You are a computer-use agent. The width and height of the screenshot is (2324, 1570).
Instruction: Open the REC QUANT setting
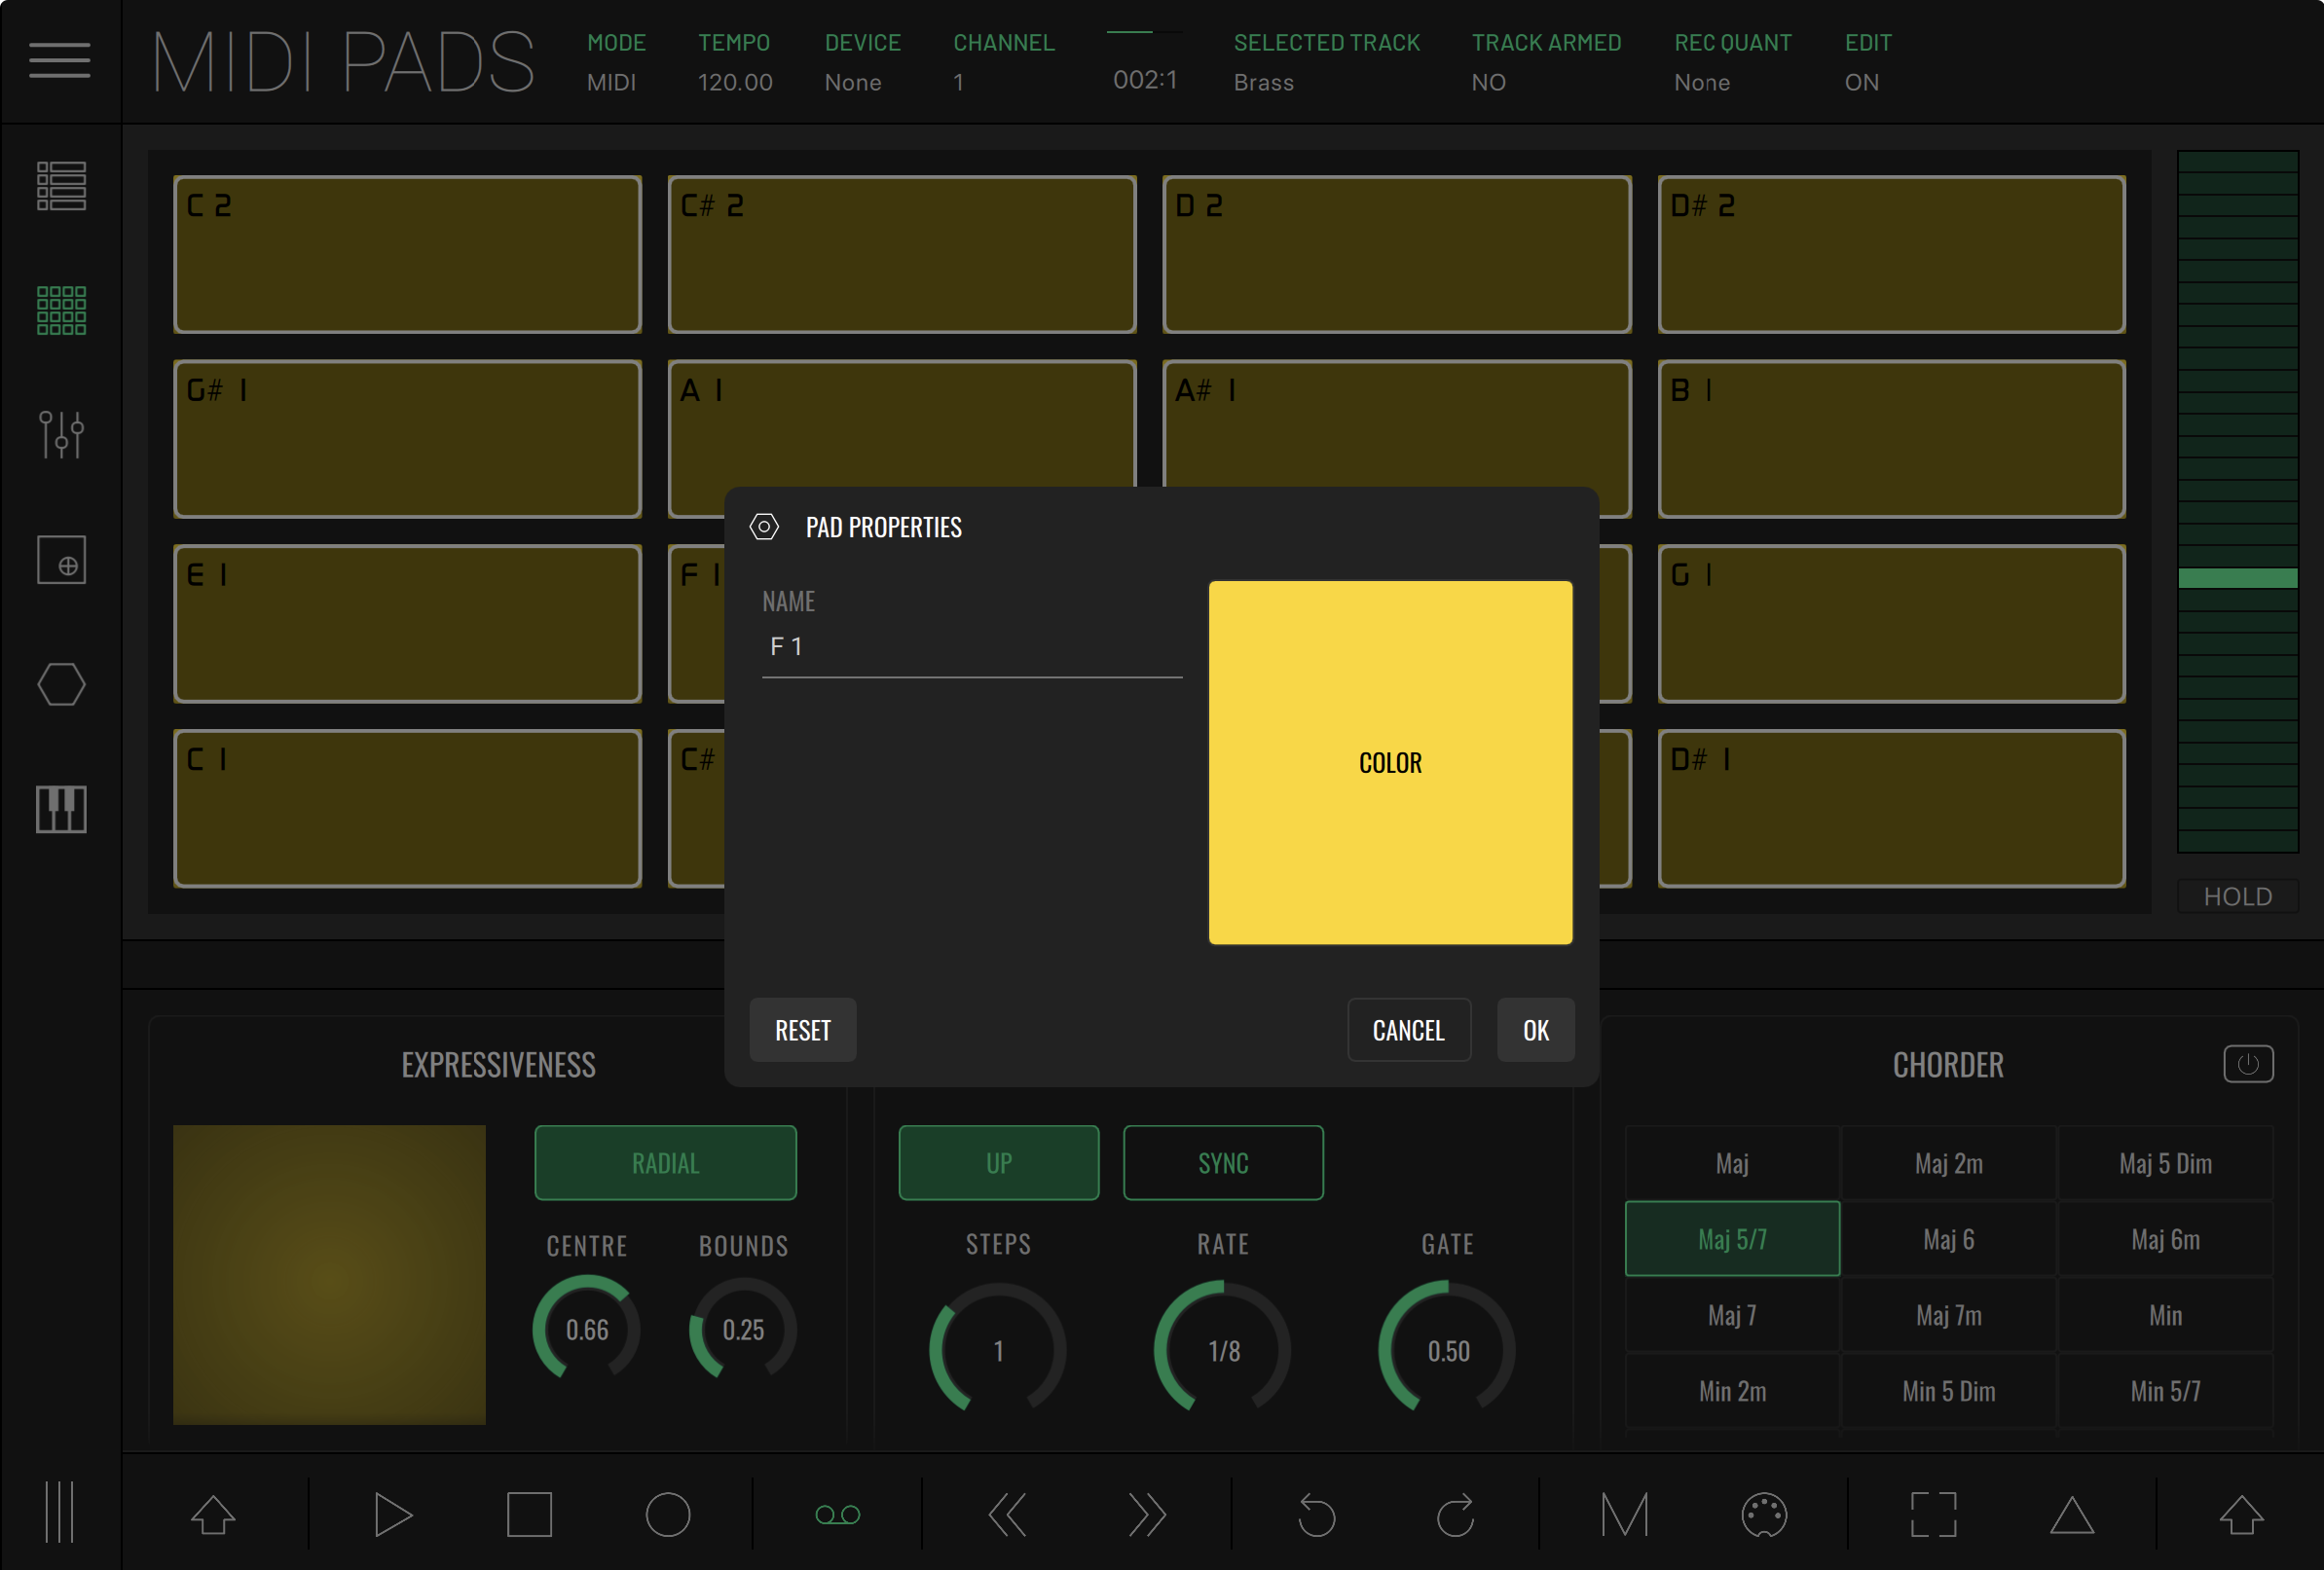click(x=1732, y=62)
